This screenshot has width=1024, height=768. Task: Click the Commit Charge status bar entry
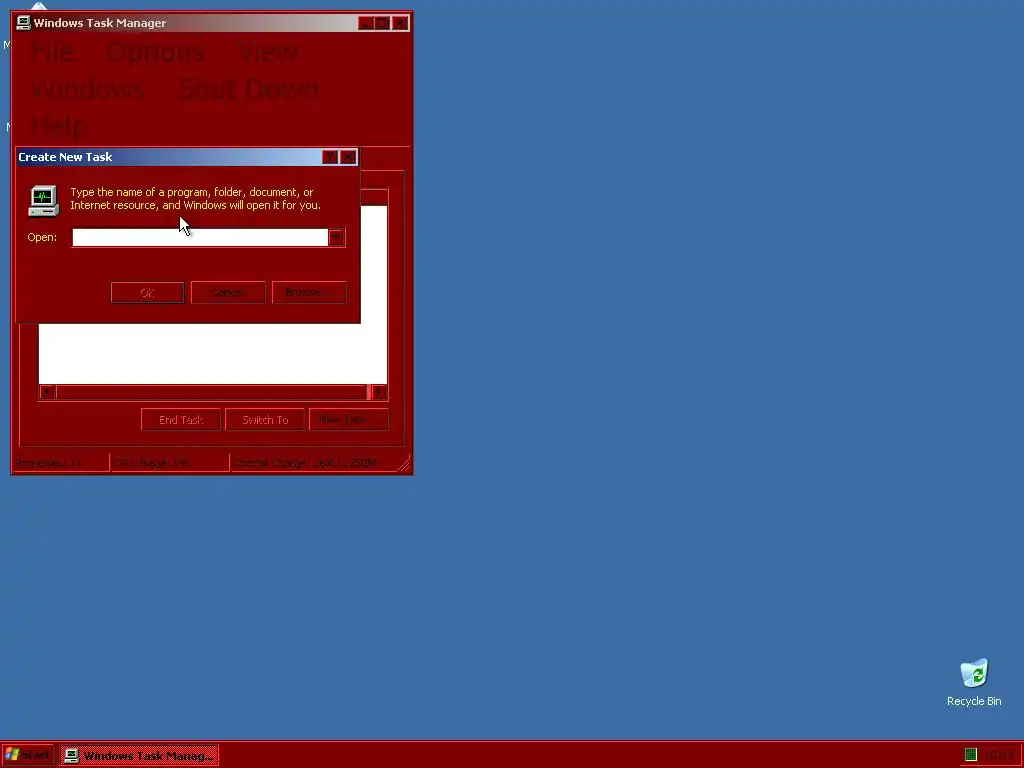(x=313, y=463)
